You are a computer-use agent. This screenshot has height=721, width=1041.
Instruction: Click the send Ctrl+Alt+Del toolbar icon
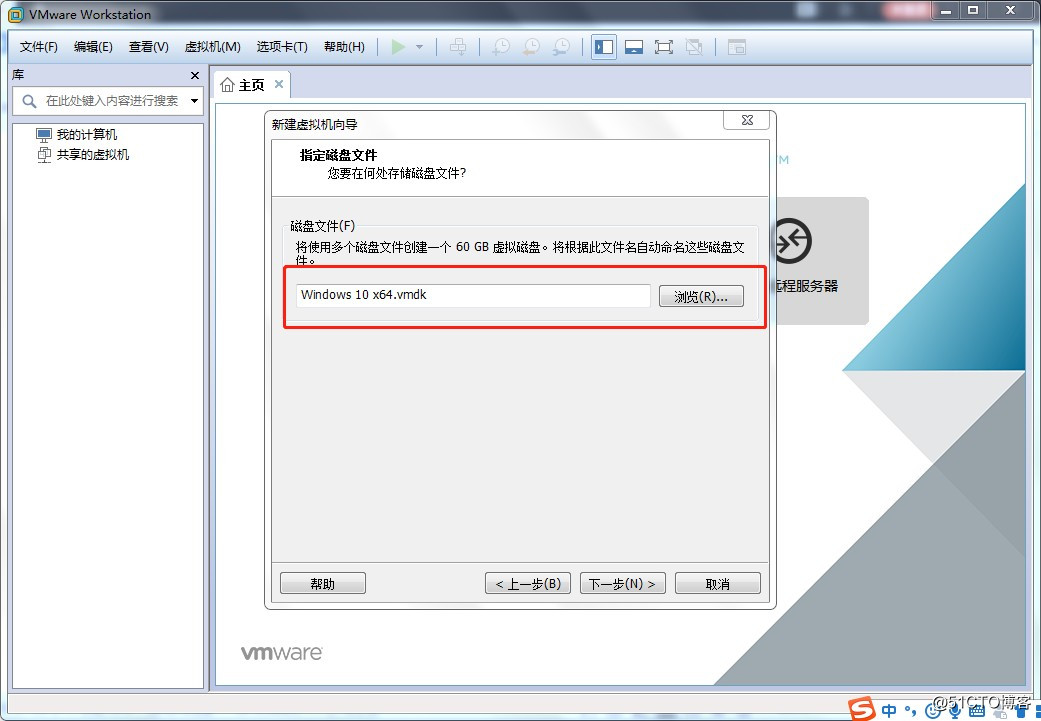pos(458,47)
